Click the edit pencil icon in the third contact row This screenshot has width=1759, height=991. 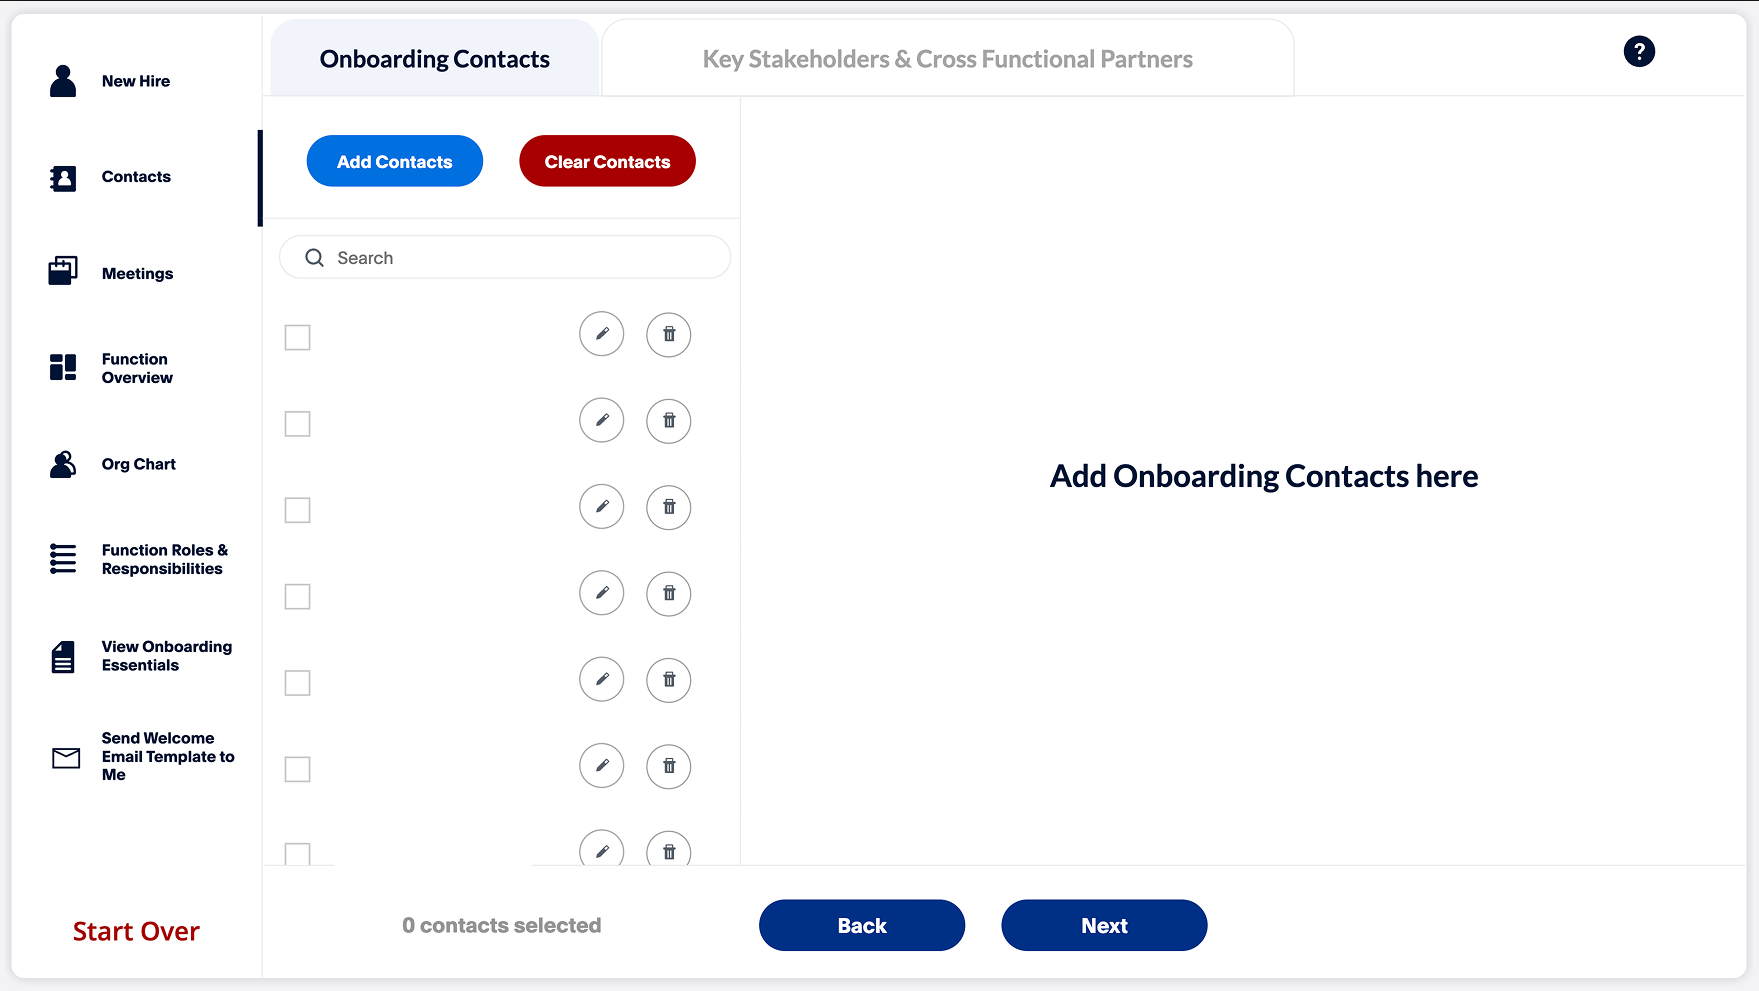pyautogui.click(x=602, y=507)
